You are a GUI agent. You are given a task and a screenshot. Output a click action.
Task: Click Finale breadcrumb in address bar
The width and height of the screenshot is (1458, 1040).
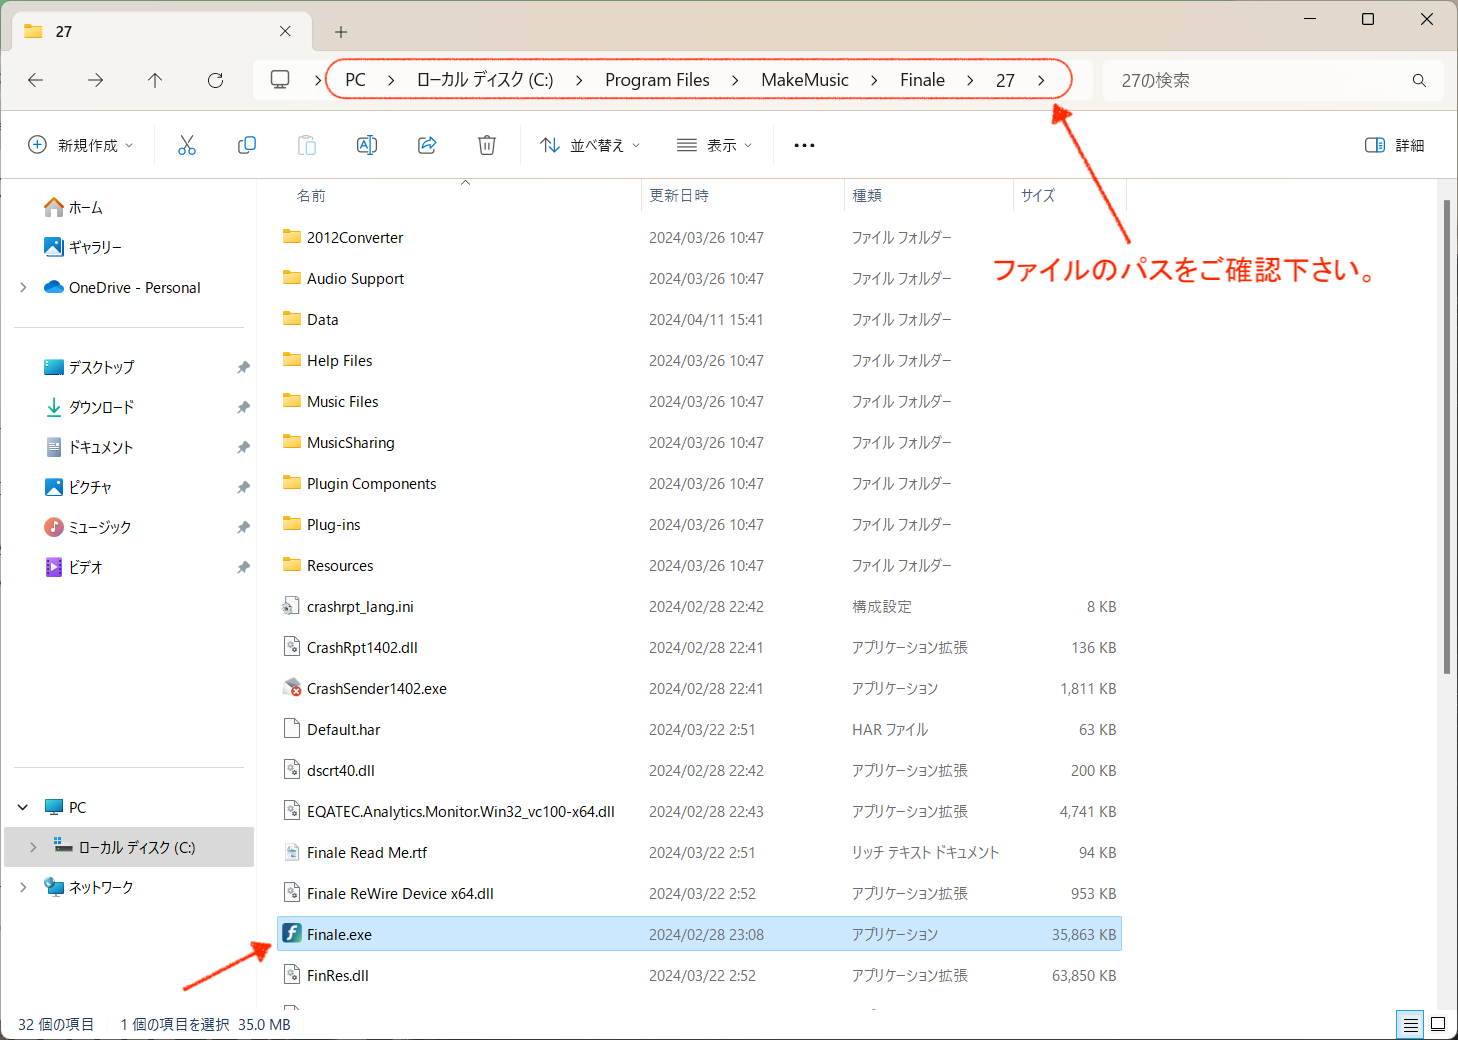(922, 80)
